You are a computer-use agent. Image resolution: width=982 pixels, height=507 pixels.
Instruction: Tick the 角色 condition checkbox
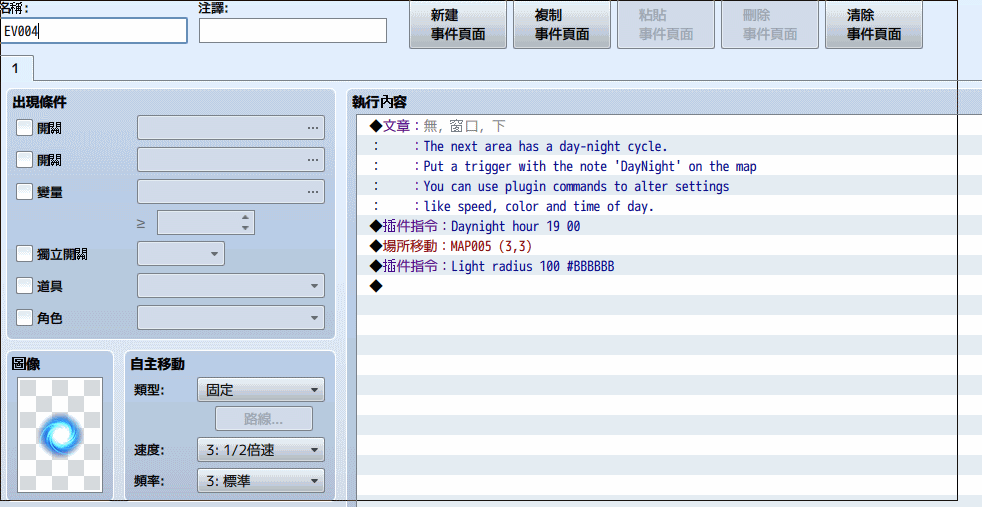click(24, 317)
